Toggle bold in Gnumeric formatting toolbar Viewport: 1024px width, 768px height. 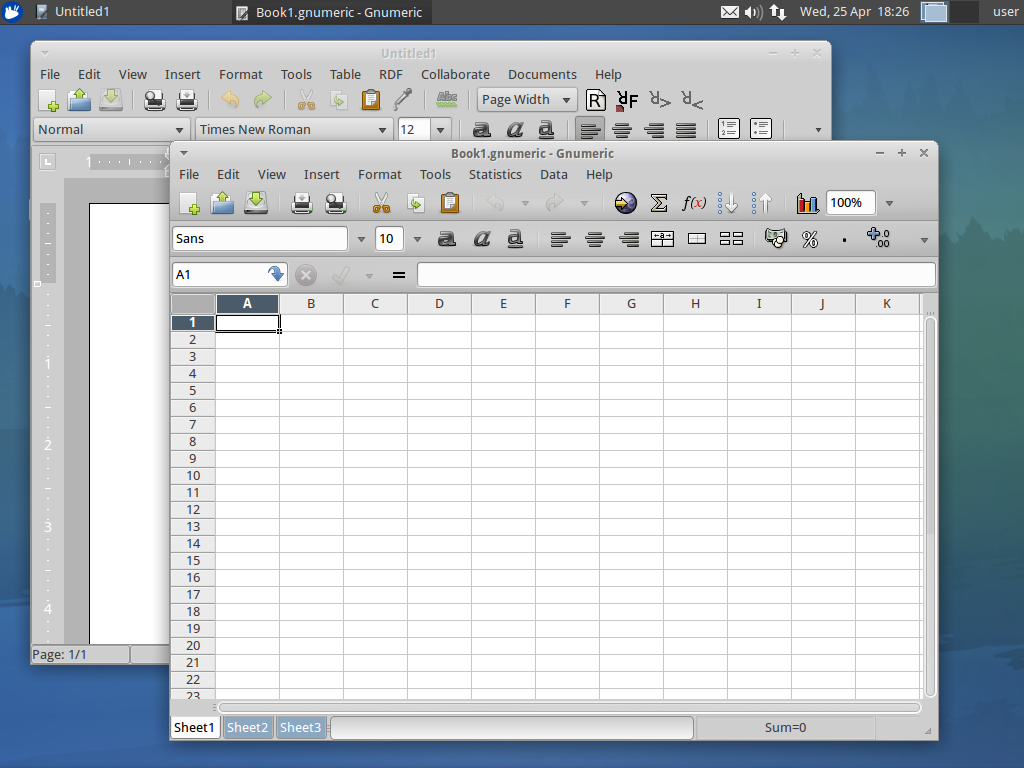447,239
